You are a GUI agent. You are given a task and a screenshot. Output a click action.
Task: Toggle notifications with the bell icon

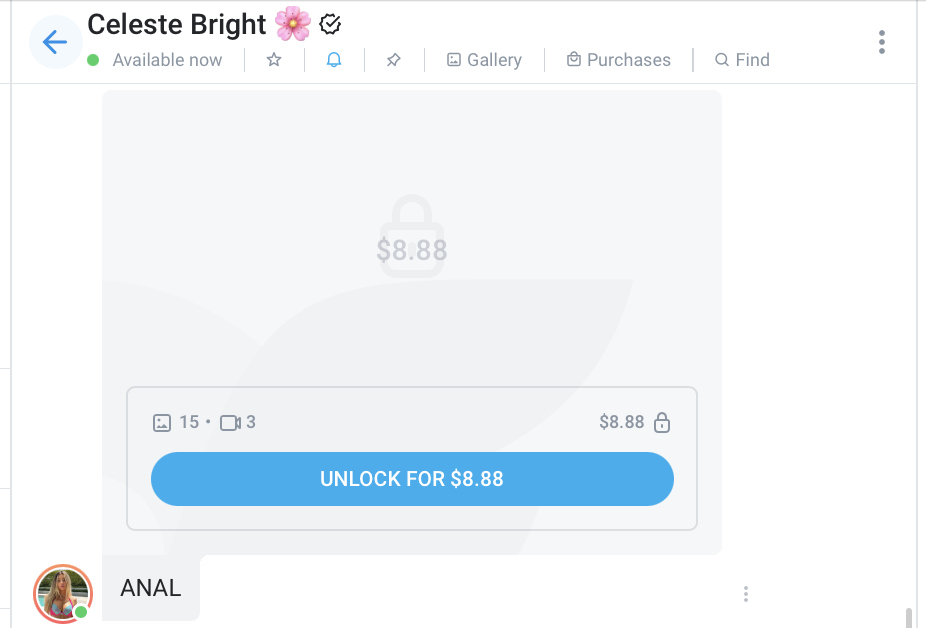(x=334, y=60)
